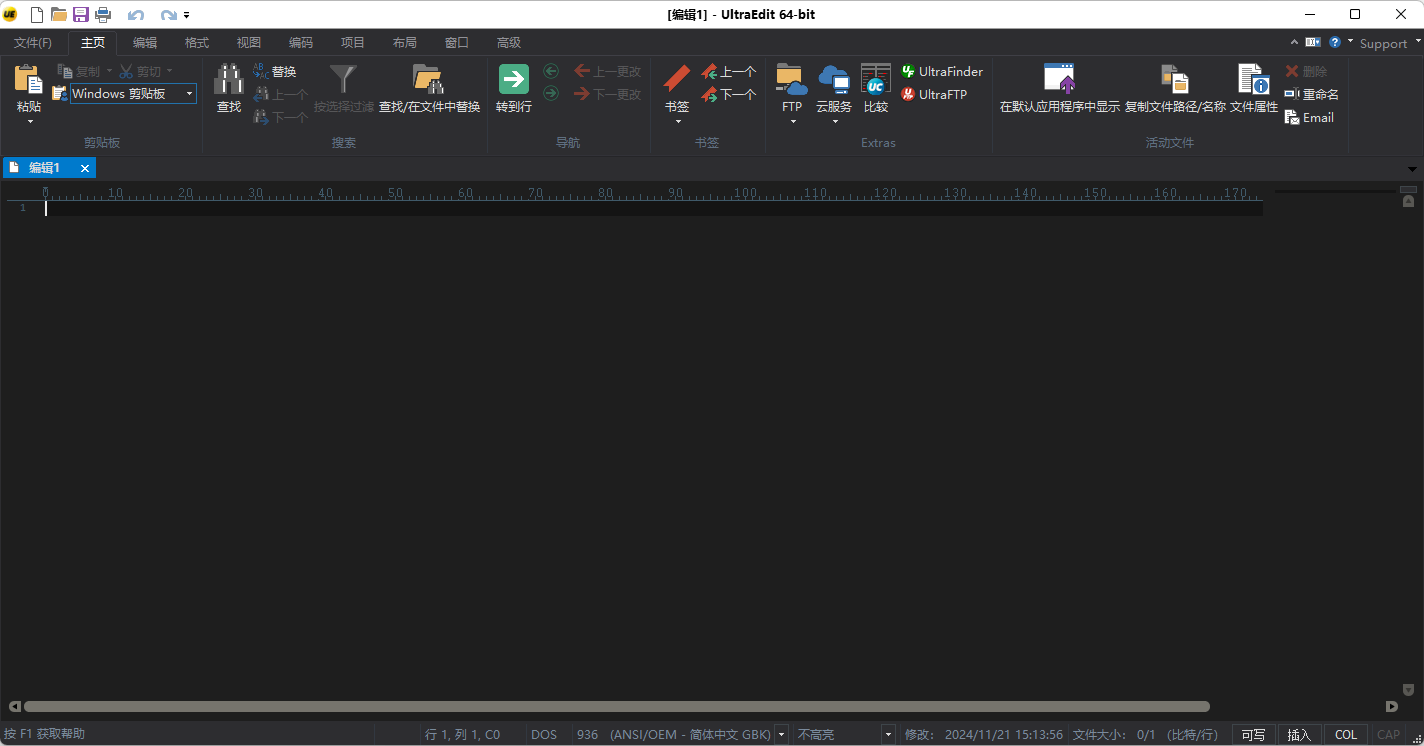The height and width of the screenshot is (746, 1424).
Task: Undo the last action in title bar
Action: pyautogui.click(x=136, y=15)
